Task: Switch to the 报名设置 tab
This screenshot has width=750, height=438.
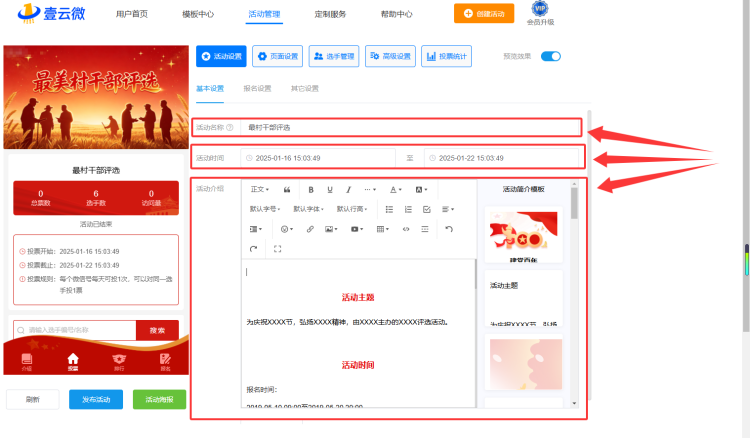Action: pos(257,88)
